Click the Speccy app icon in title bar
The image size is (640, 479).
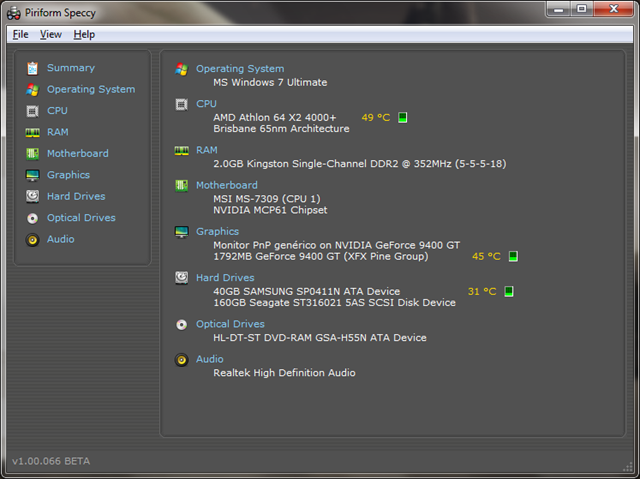tap(13, 13)
